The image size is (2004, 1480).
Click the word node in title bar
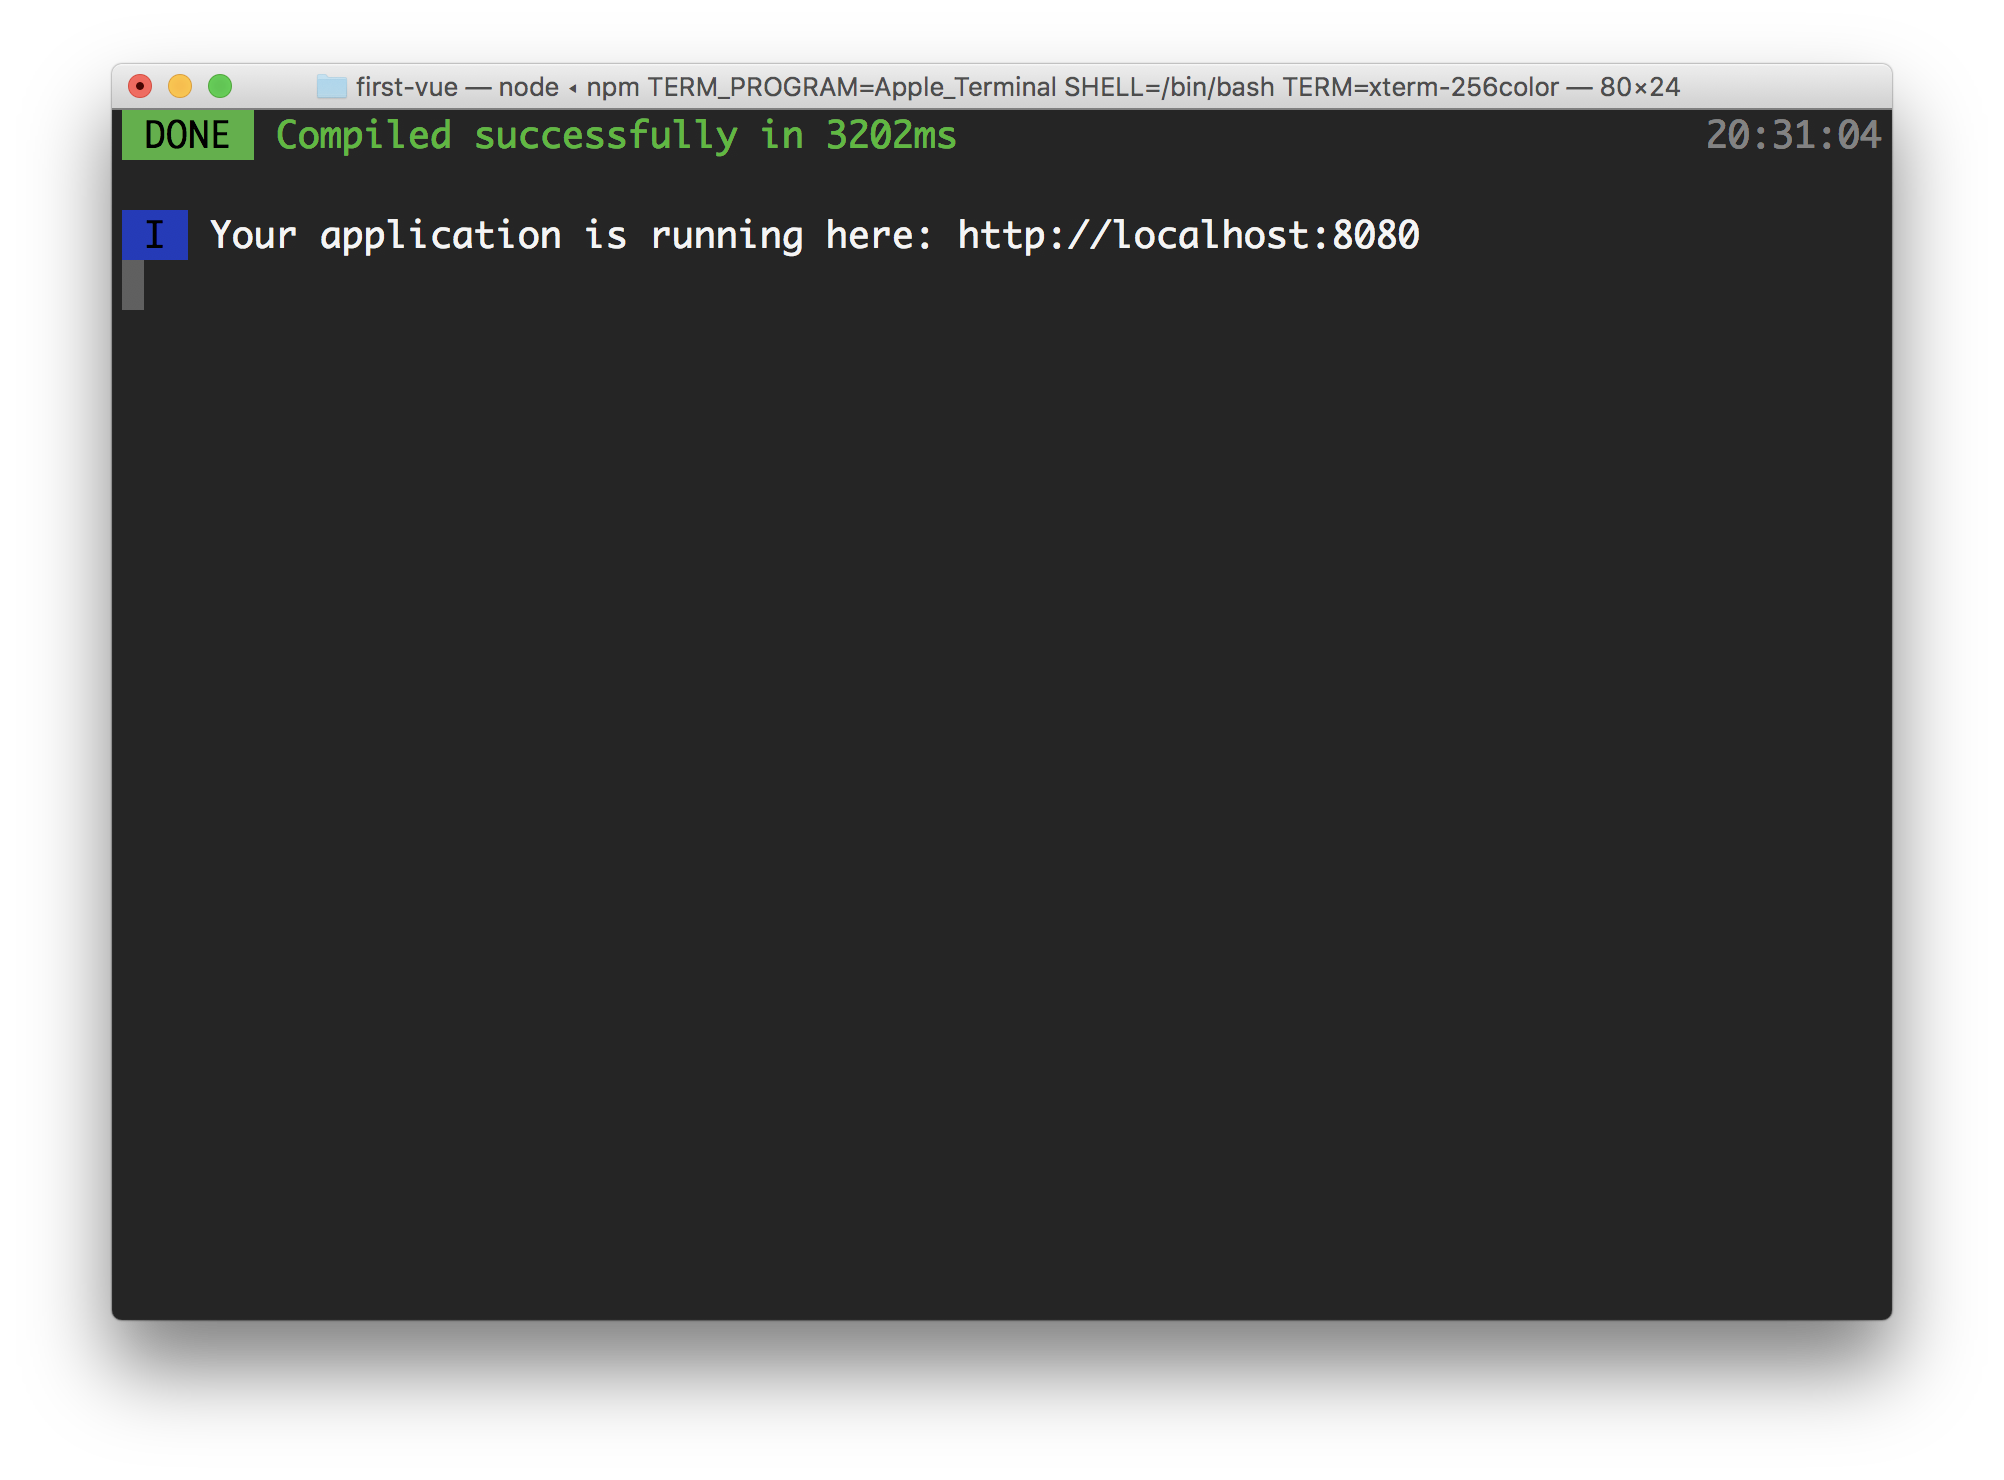point(528,87)
